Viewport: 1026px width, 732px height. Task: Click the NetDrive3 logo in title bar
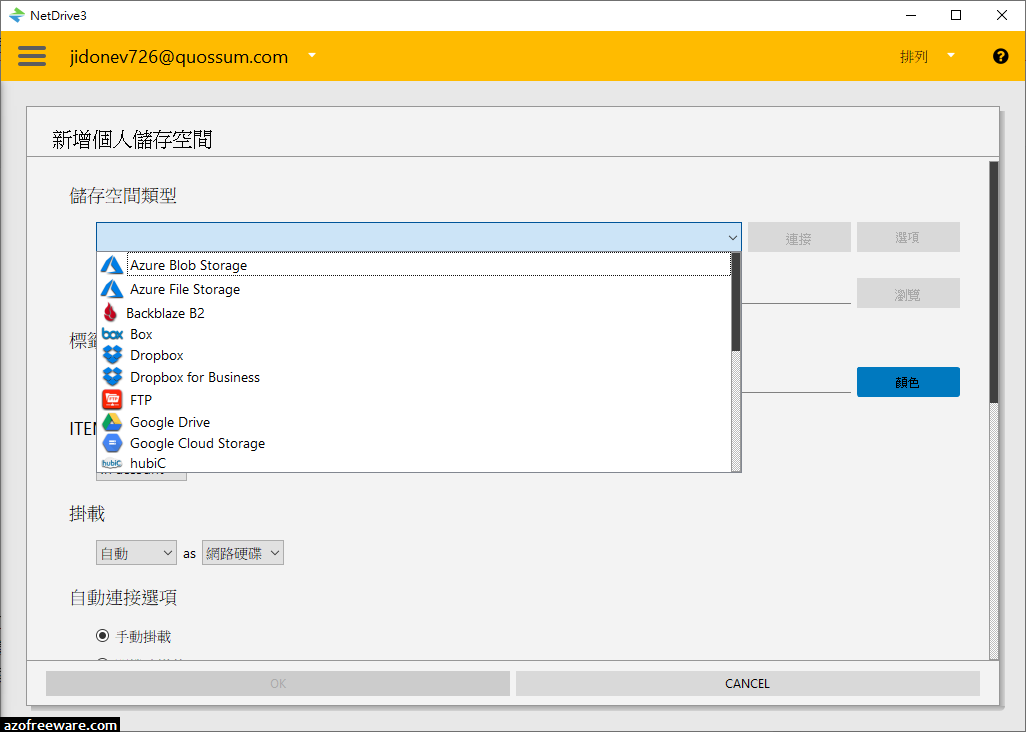(17, 15)
